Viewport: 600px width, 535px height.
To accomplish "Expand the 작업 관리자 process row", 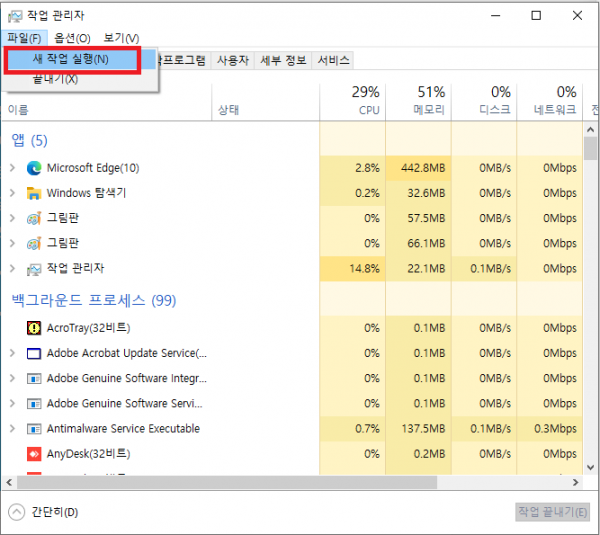I will point(12,269).
